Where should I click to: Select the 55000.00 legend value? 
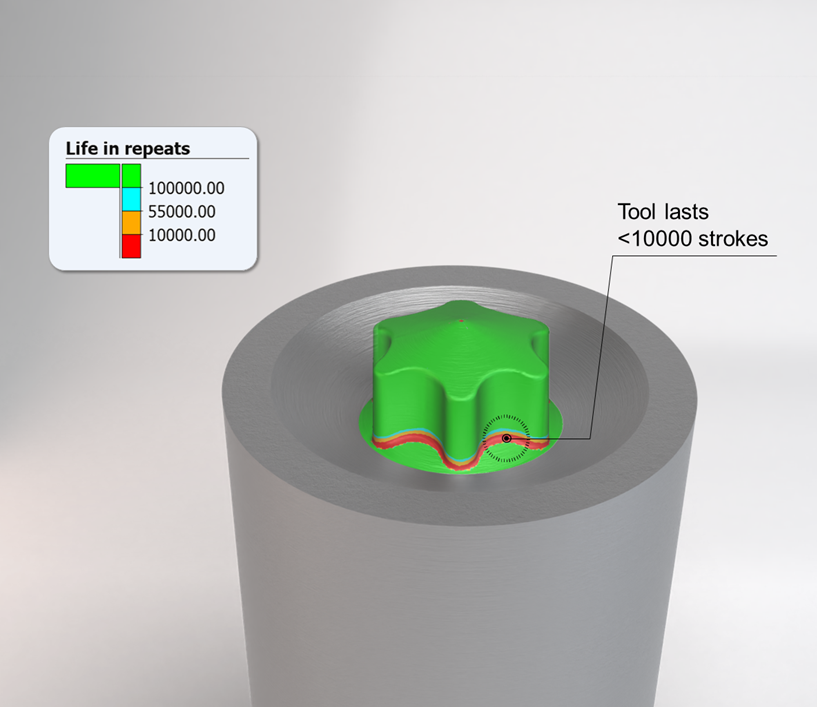click(x=182, y=212)
